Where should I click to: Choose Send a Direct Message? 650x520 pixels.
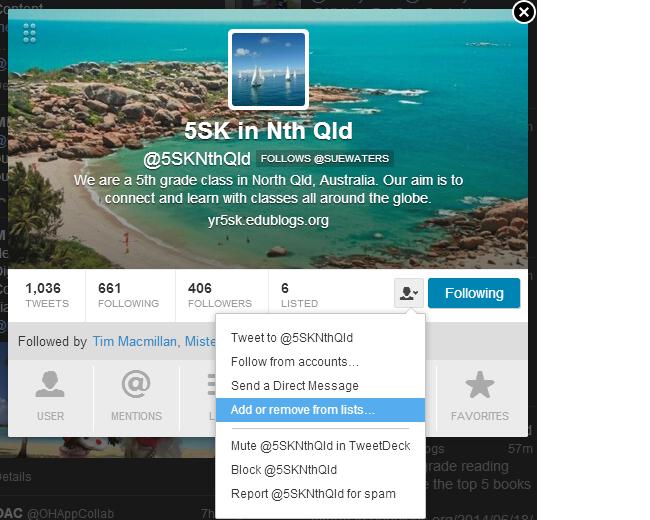click(x=320, y=386)
